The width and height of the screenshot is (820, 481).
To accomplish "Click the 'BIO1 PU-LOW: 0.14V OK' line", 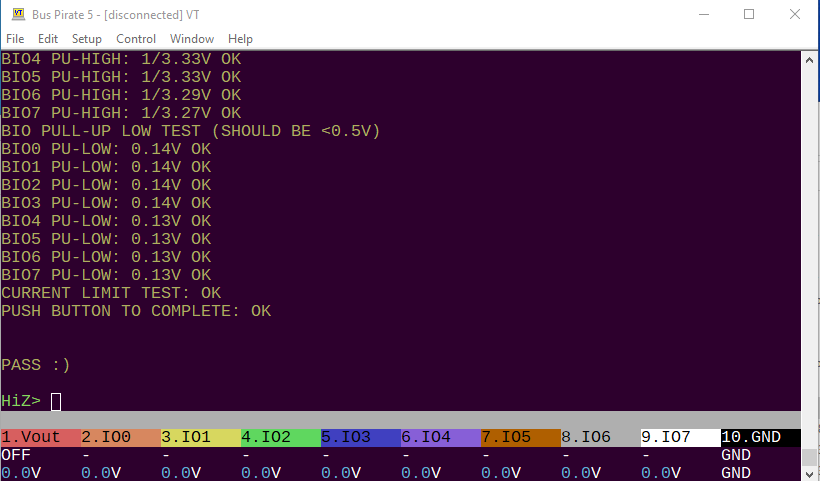I will [106, 167].
